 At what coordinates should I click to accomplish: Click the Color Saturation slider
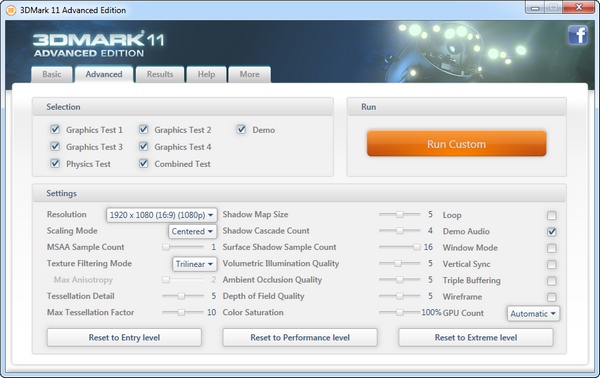[399, 313]
